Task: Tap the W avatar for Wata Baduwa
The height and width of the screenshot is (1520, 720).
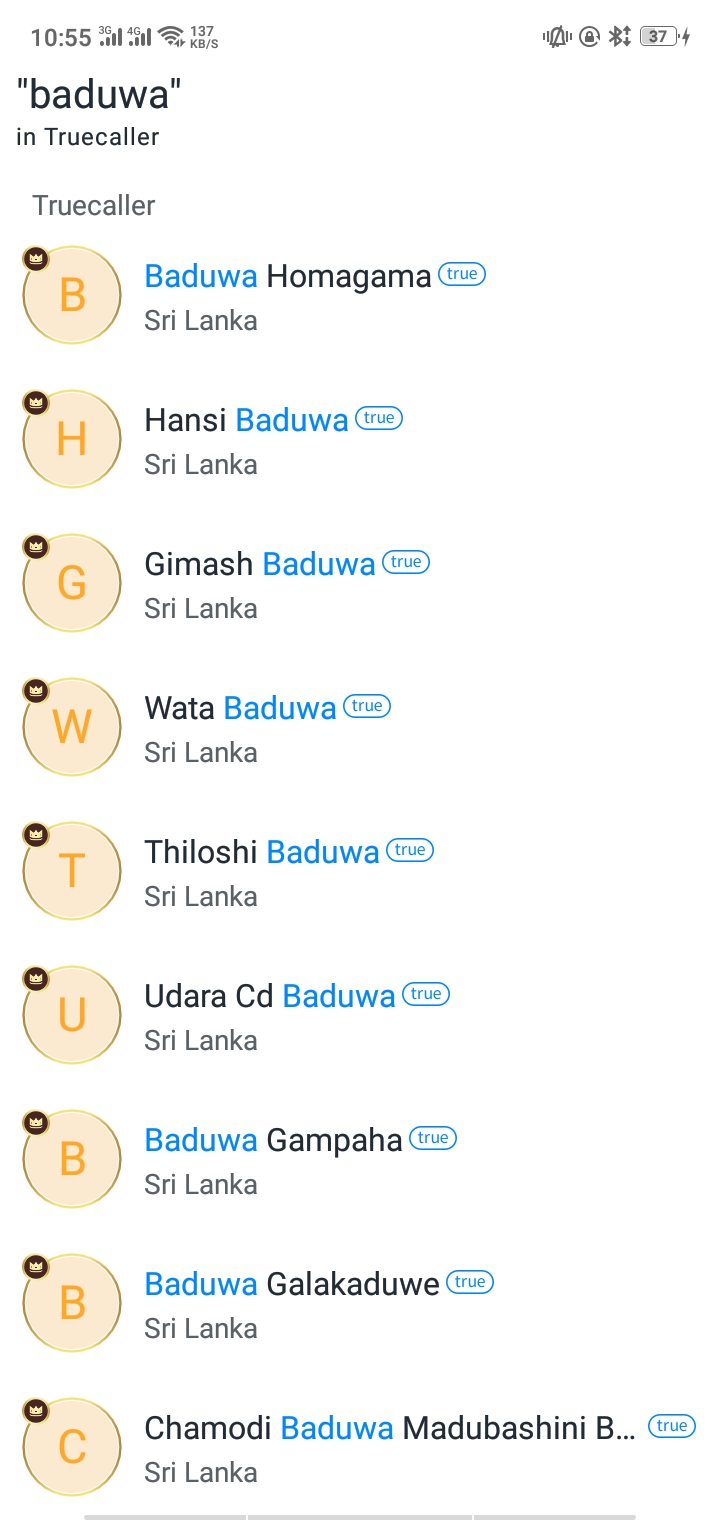Action: pos(72,727)
